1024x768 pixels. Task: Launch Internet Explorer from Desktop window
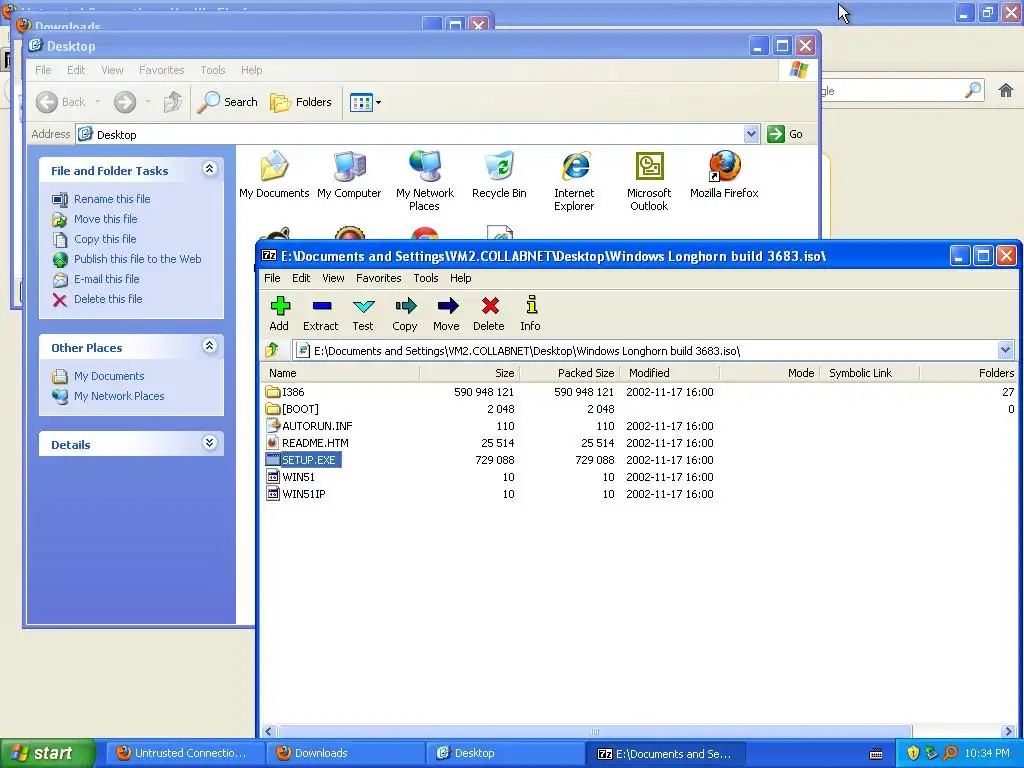click(575, 181)
